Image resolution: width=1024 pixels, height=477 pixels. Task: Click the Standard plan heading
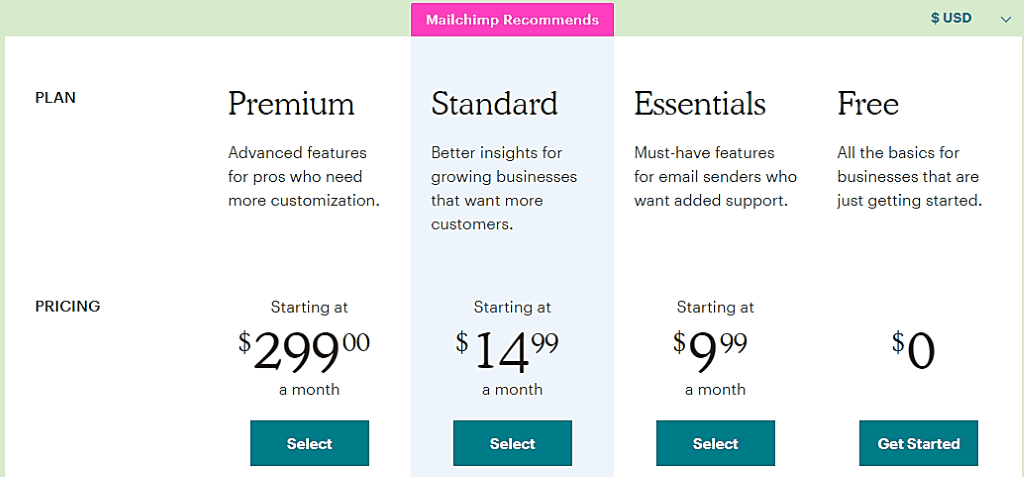coord(494,104)
